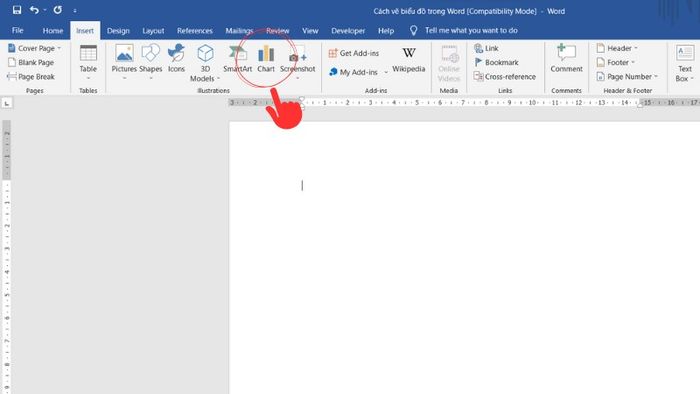This screenshot has width=700, height=394.
Task: Open the Page Number dropdown
Action: pyautogui.click(x=627, y=77)
